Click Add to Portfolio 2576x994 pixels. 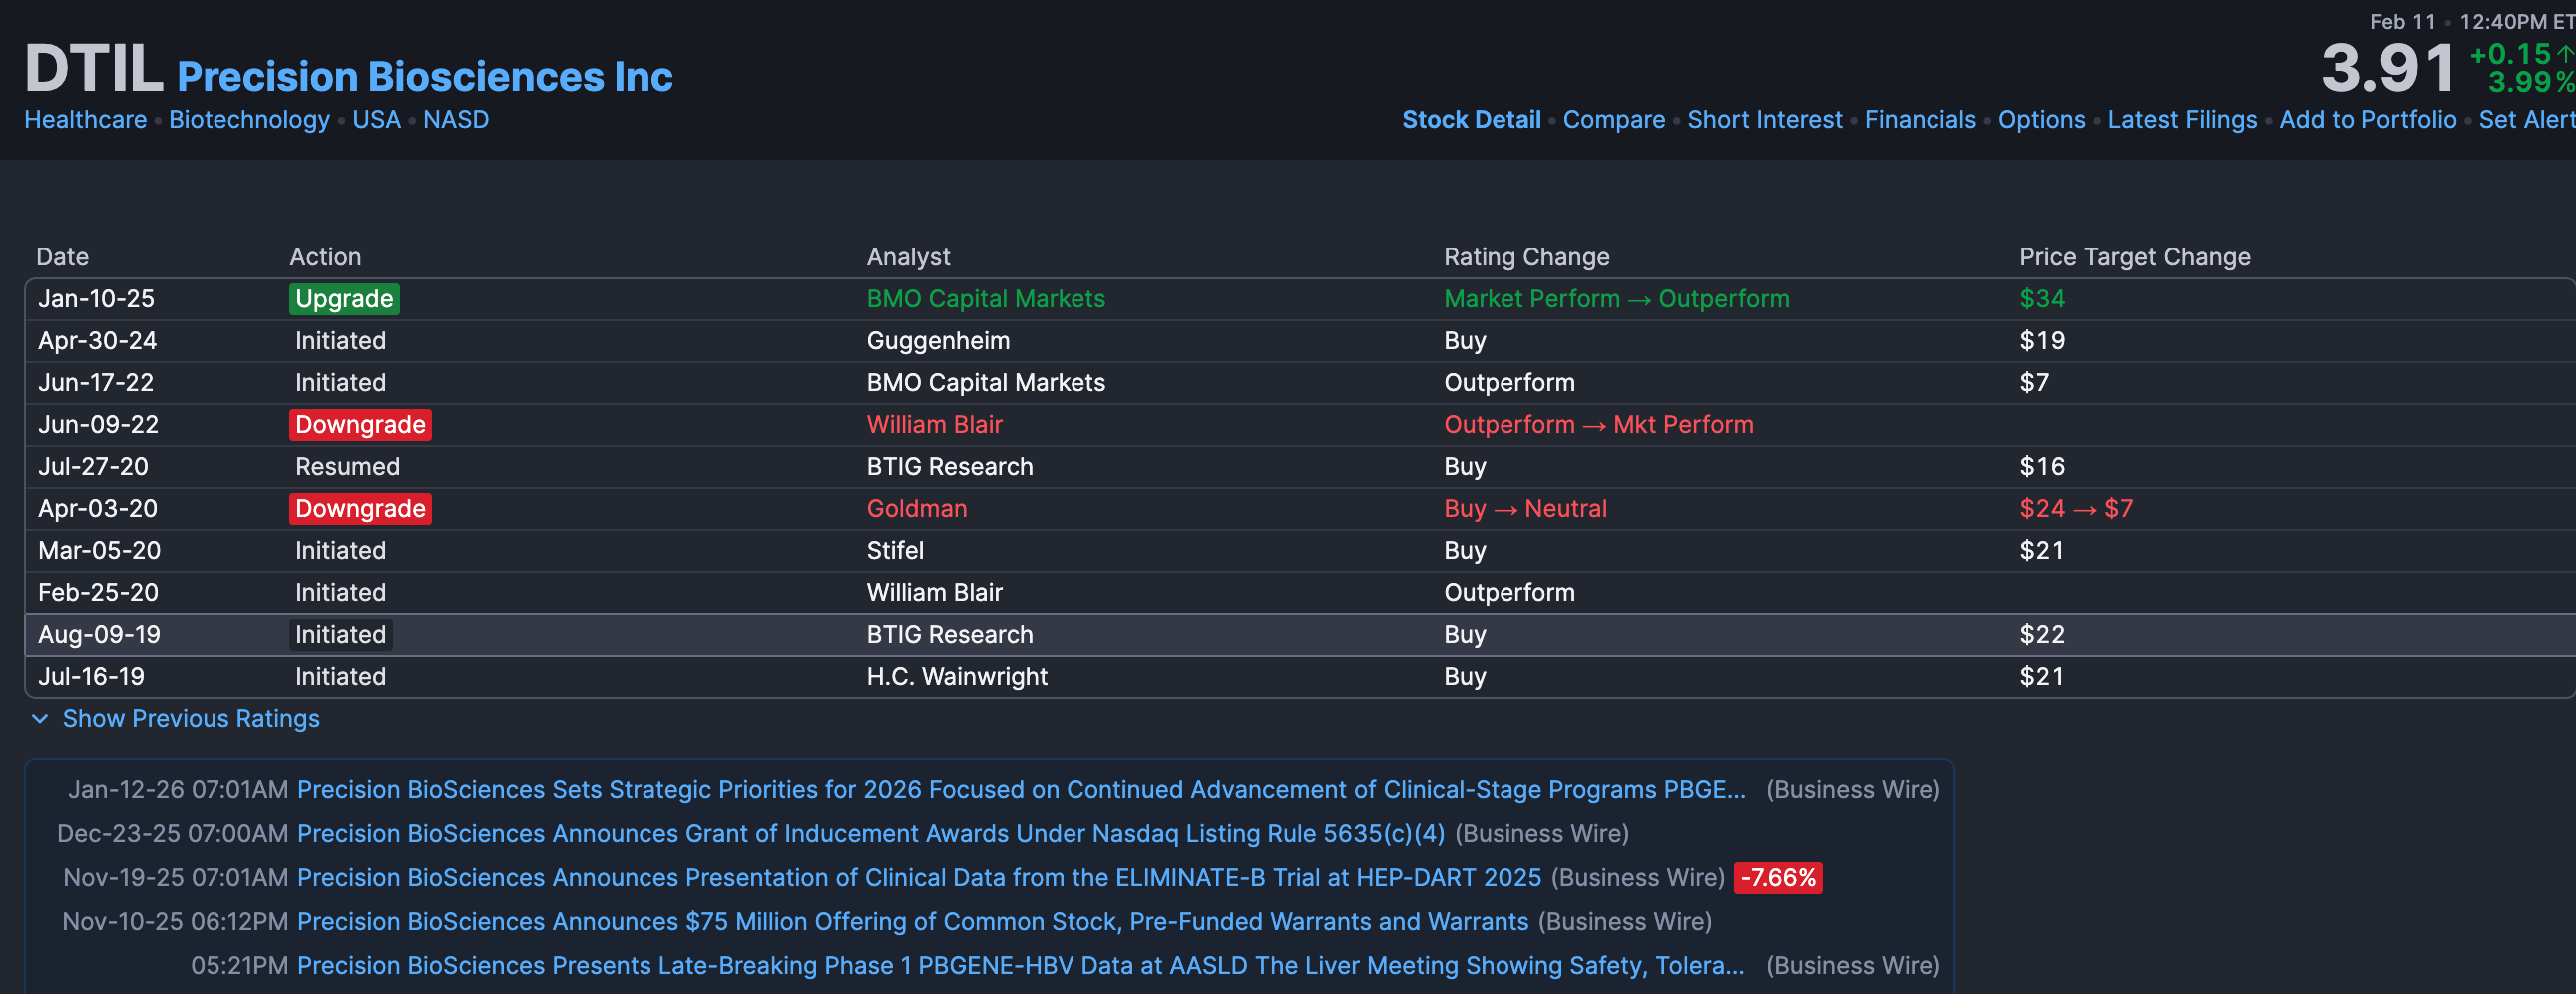point(2367,120)
